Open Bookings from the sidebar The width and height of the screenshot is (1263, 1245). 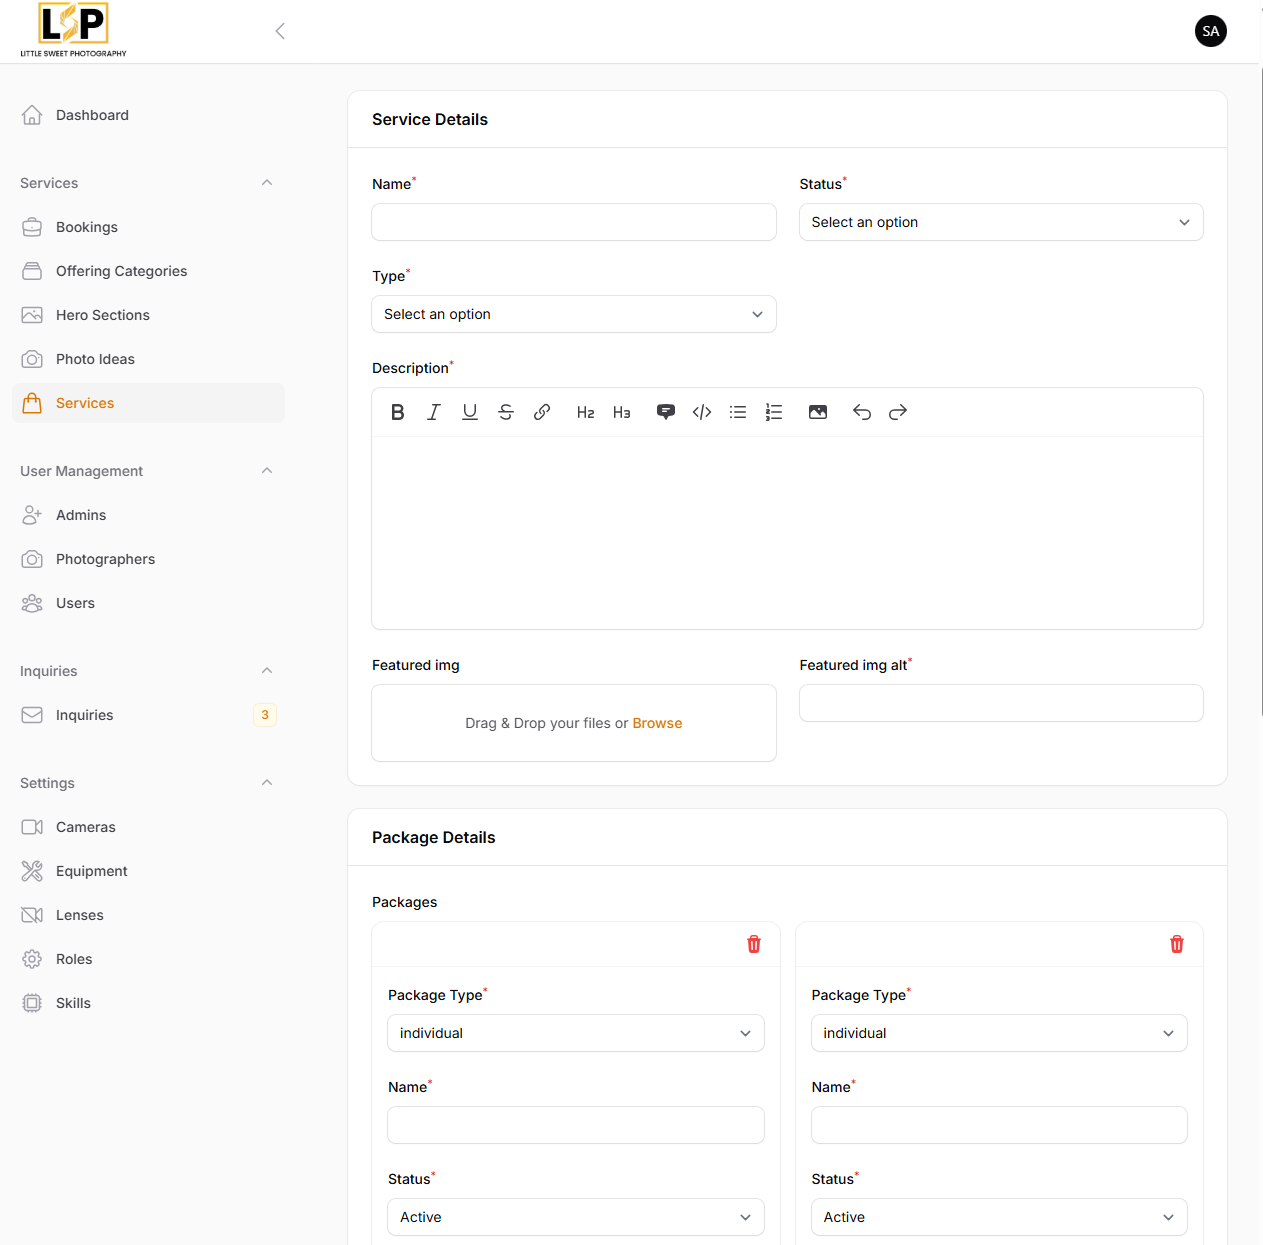[87, 227]
